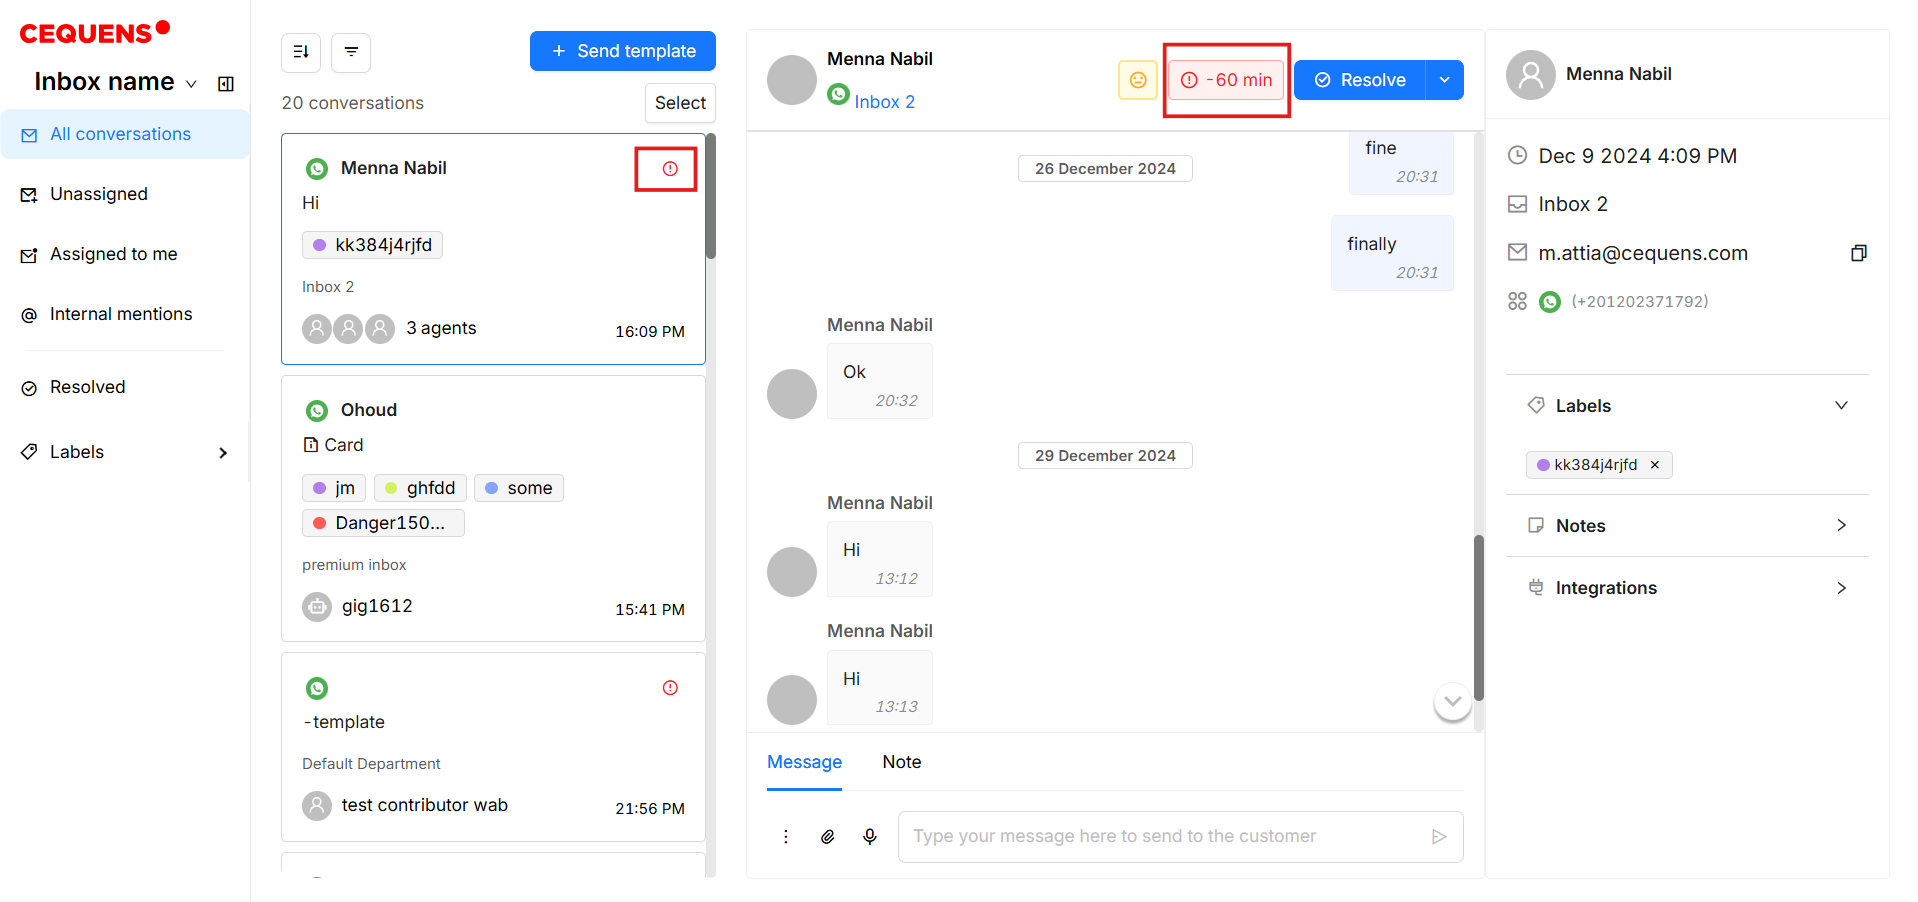Screen dimensions: 1918x902
Task: Click the filter conversations icon
Action: click(351, 52)
